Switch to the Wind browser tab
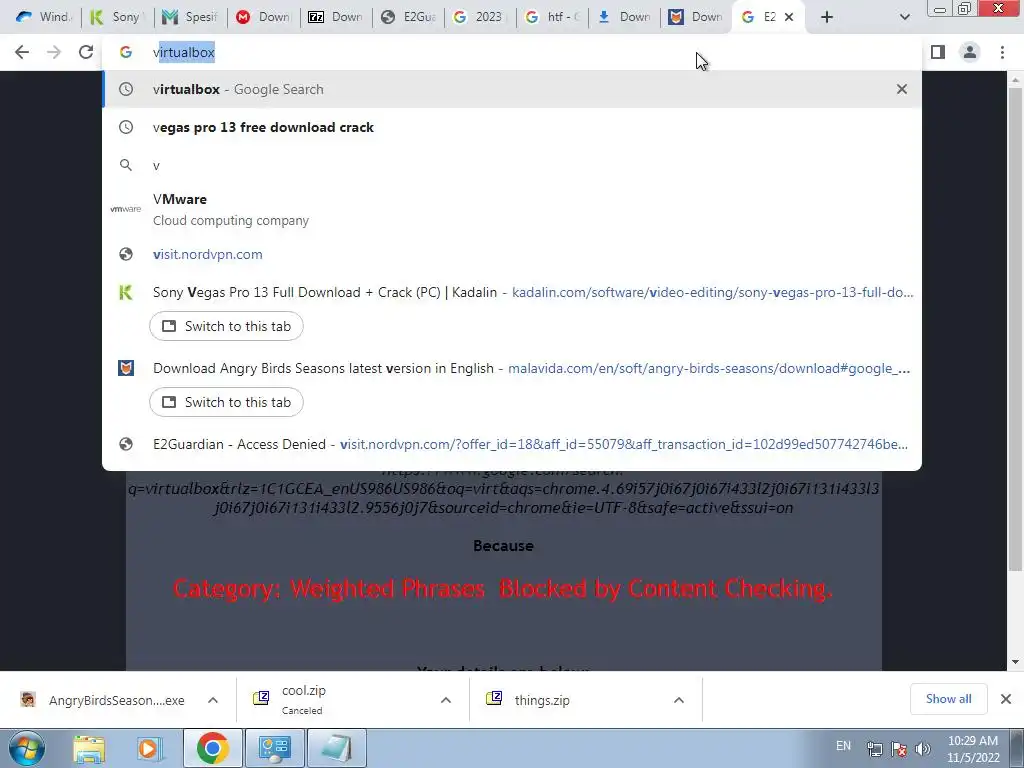 pyautogui.click(x=44, y=17)
